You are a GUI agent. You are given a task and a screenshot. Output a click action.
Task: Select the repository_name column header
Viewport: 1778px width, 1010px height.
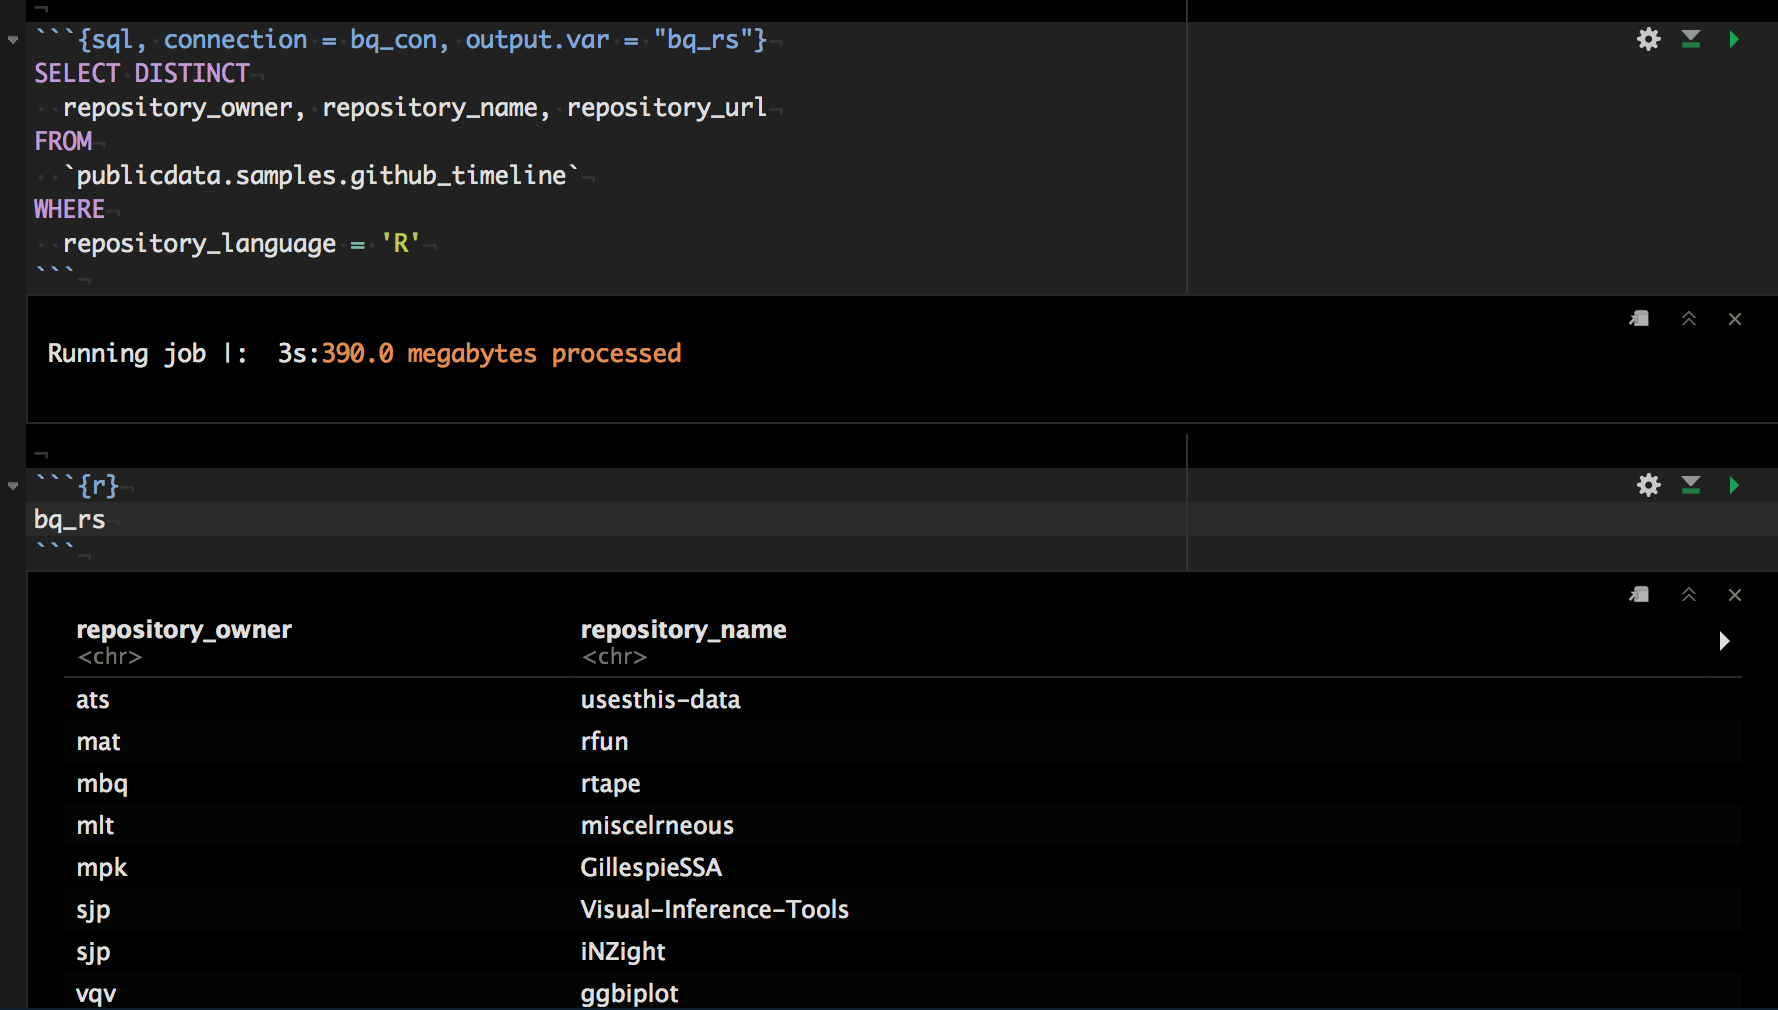pyautogui.click(x=683, y=629)
